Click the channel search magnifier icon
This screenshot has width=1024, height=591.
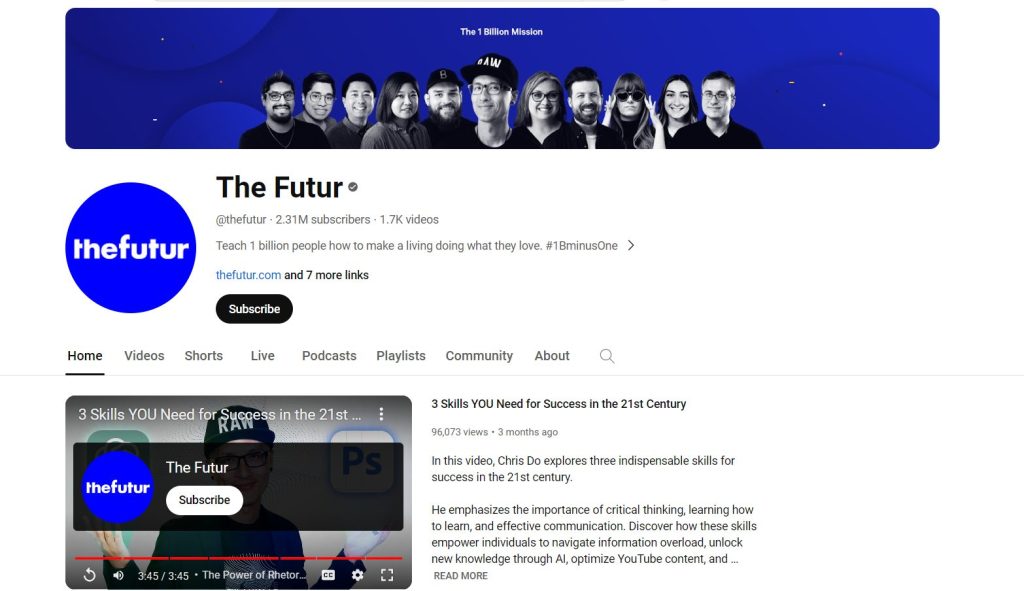607,356
